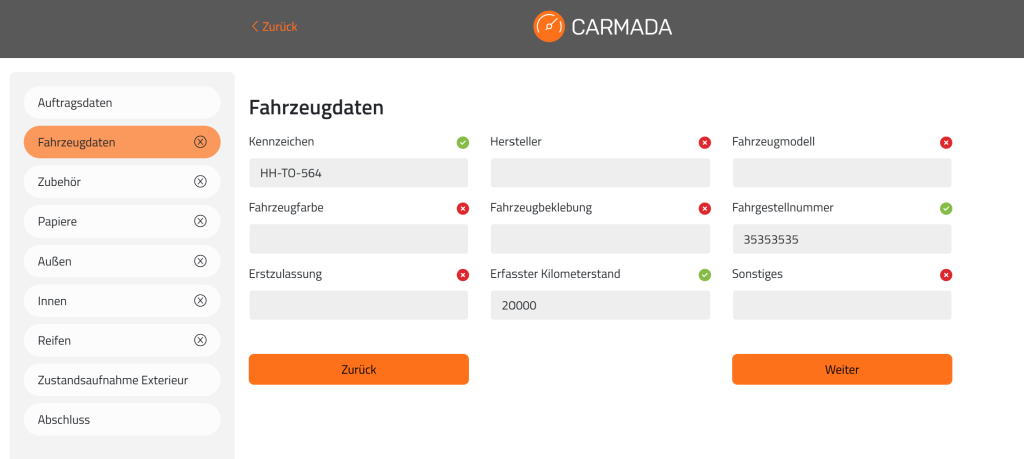Go back via the Zurück header link
This screenshot has height=459, width=1024.
(x=274, y=27)
